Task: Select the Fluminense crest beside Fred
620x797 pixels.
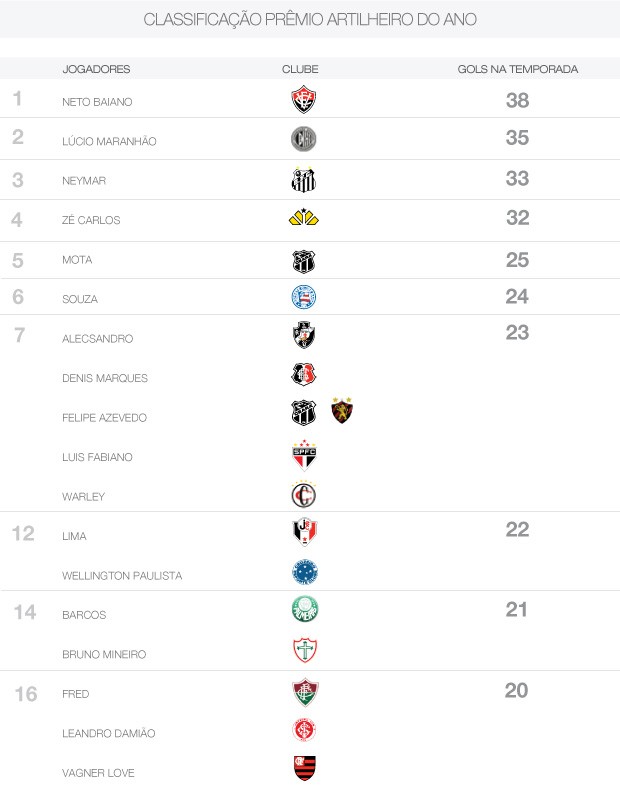Action: 304,691
